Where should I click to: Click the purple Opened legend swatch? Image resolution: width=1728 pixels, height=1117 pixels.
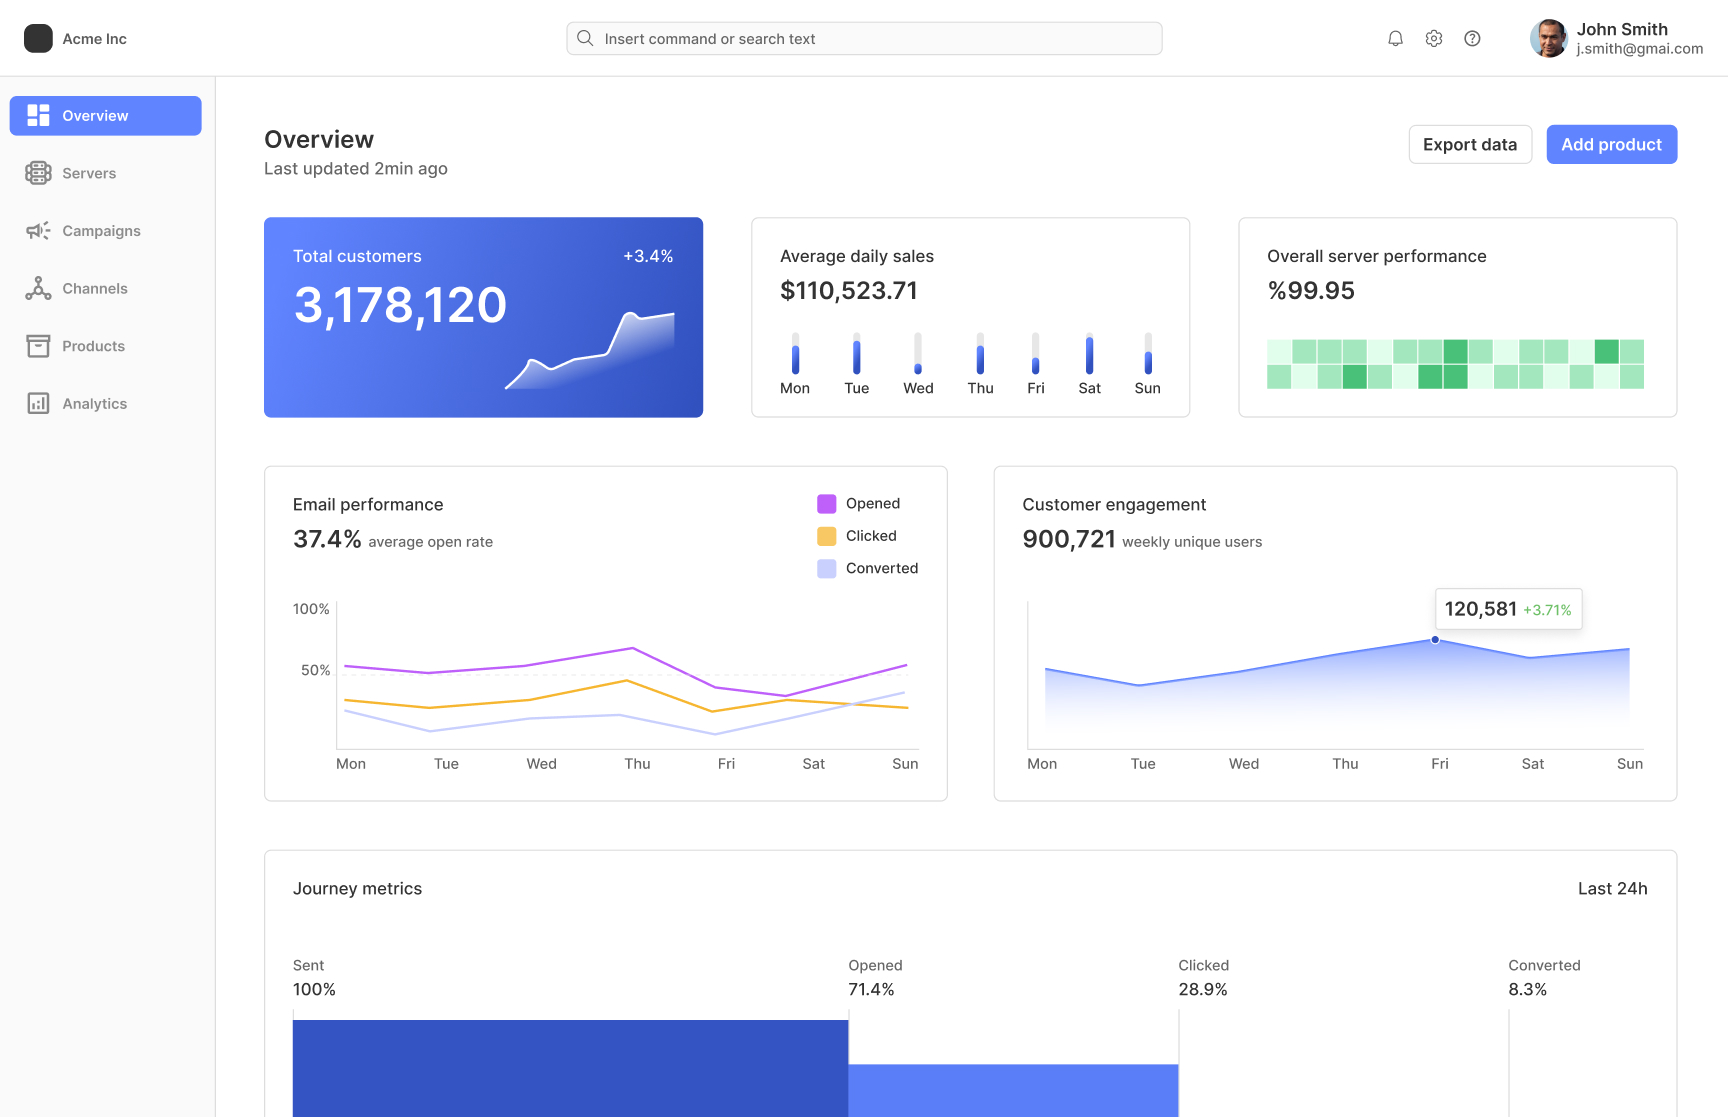(x=826, y=503)
